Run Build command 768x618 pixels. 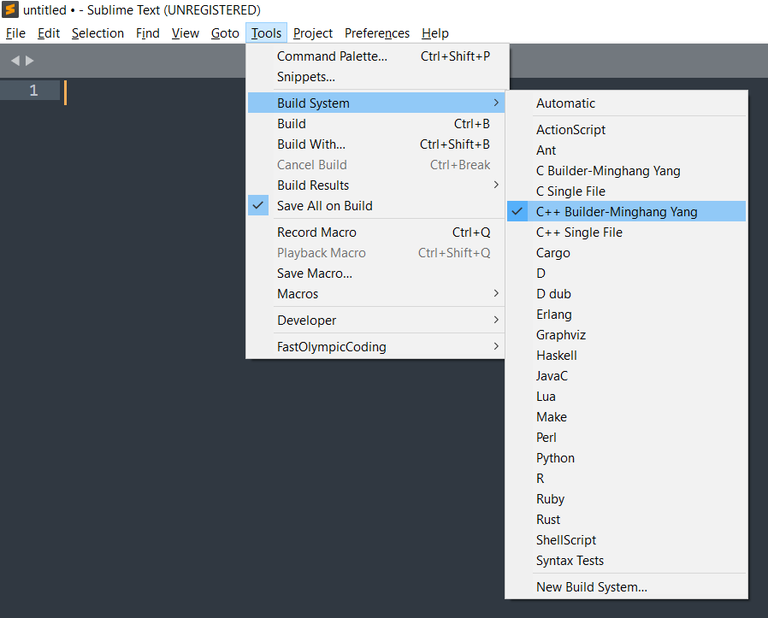[x=376, y=124]
